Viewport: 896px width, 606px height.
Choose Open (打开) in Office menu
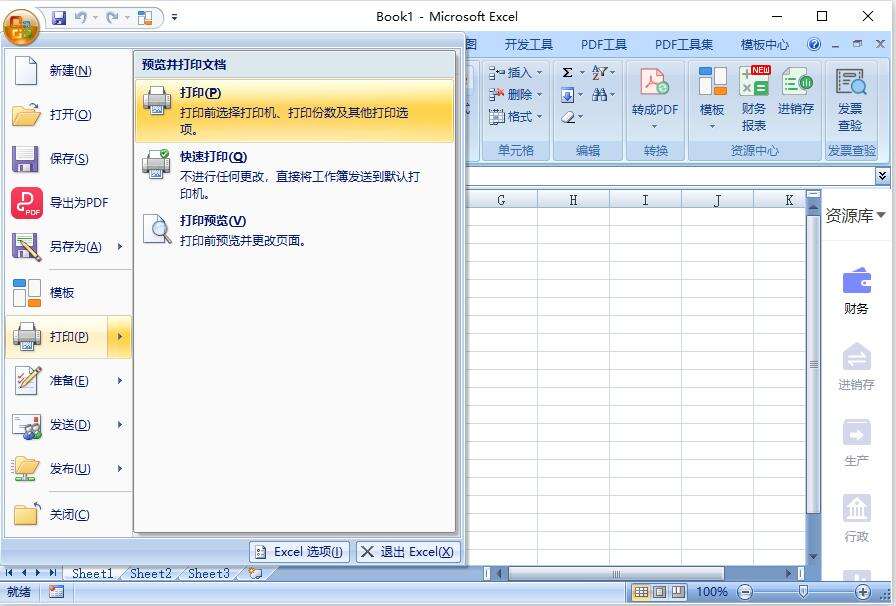pyautogui.click(x=69, y=114)
